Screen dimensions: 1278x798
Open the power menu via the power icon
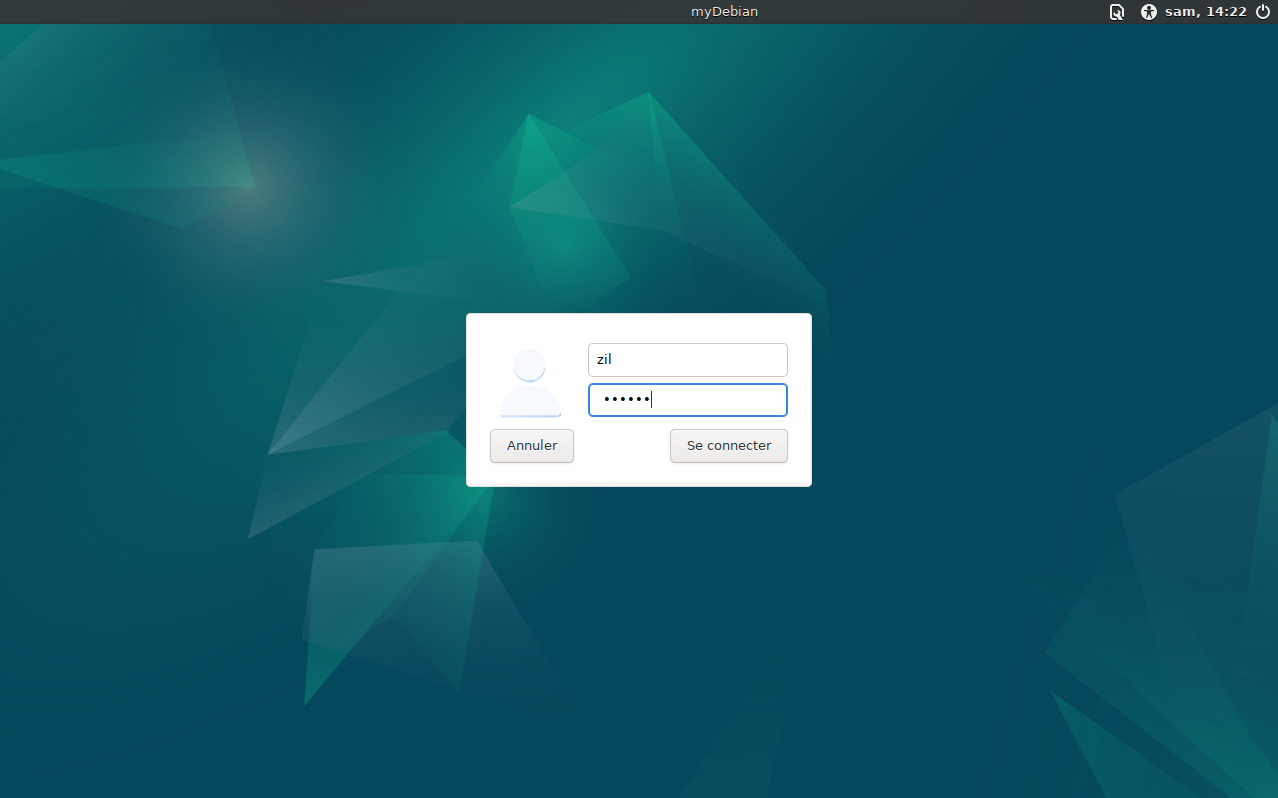pos(1262,12)
